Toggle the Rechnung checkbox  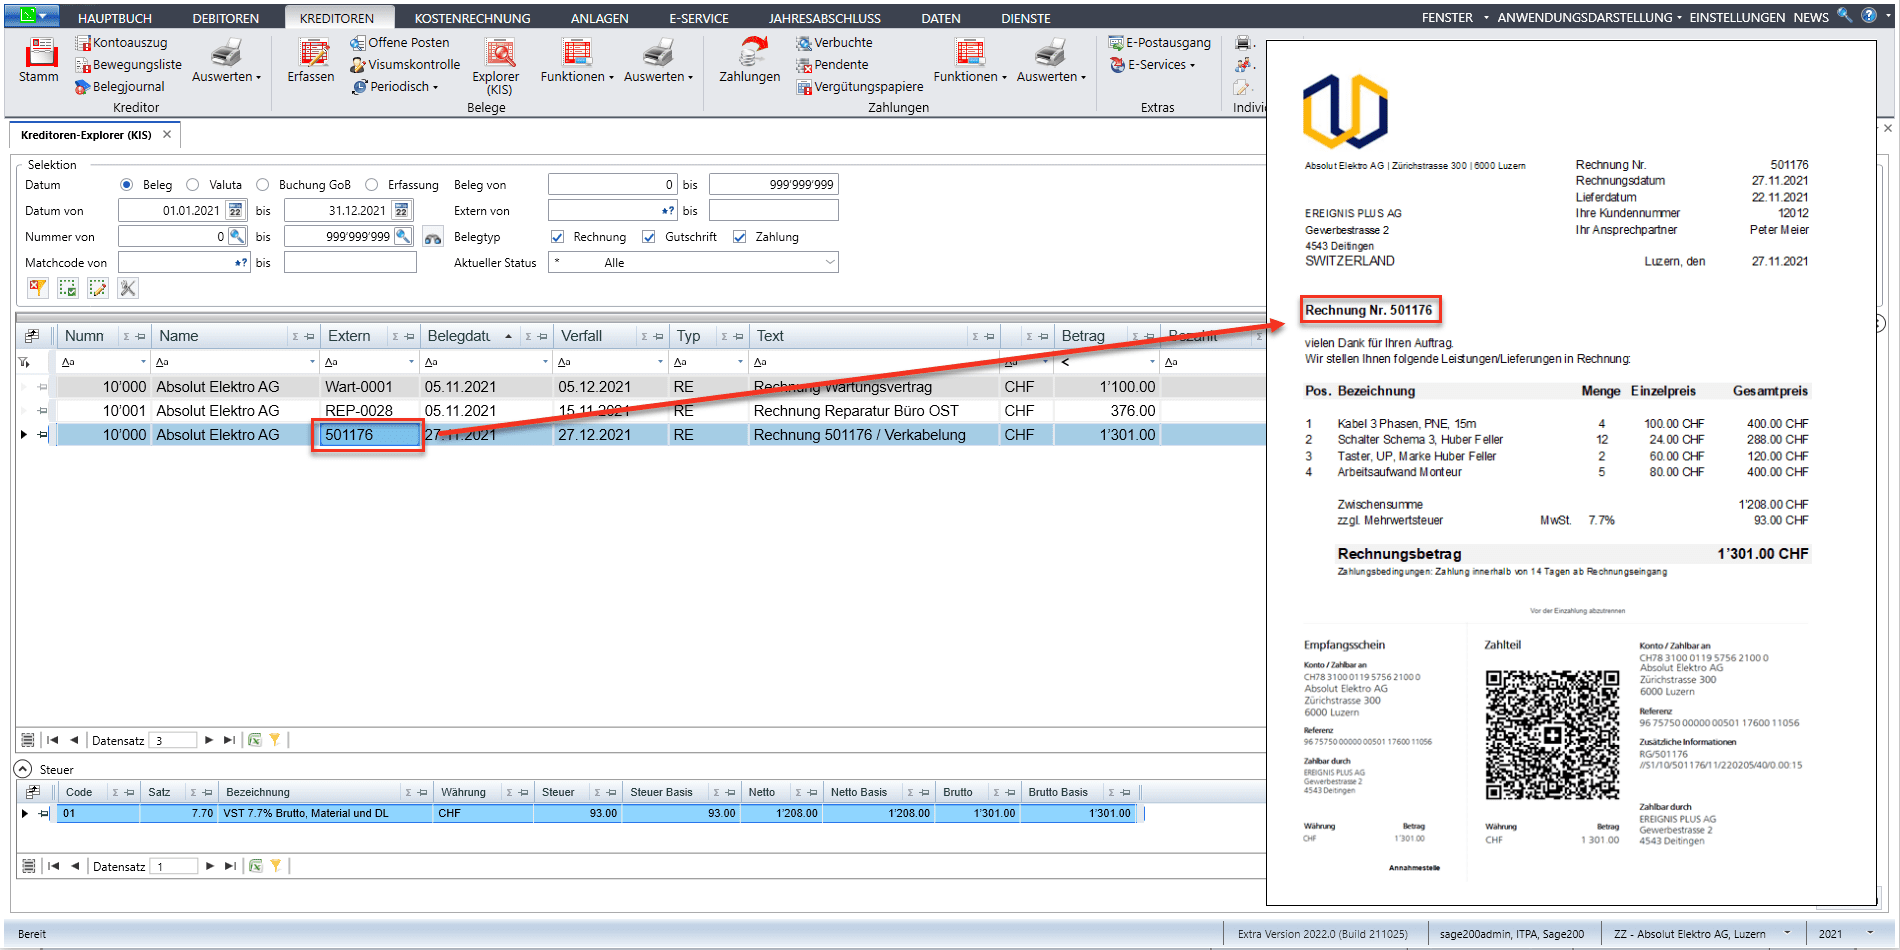click(558, 237)
